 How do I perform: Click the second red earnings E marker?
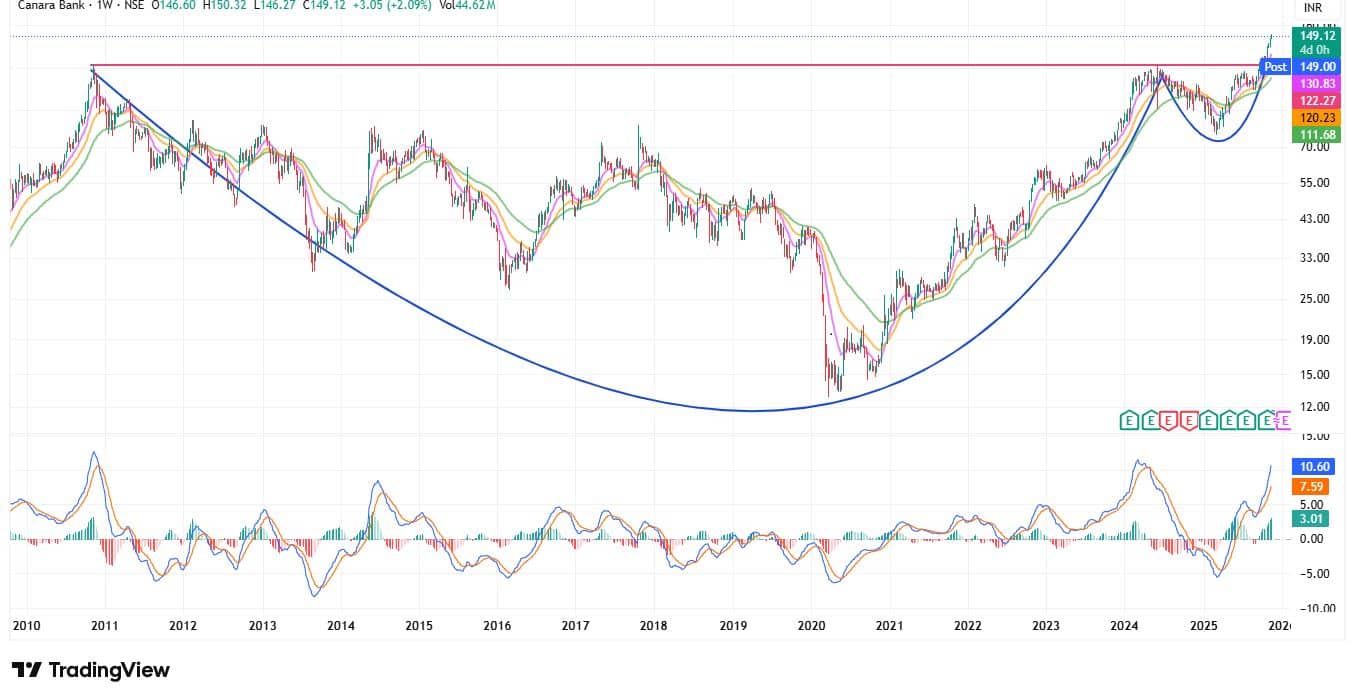[1188, 421]
